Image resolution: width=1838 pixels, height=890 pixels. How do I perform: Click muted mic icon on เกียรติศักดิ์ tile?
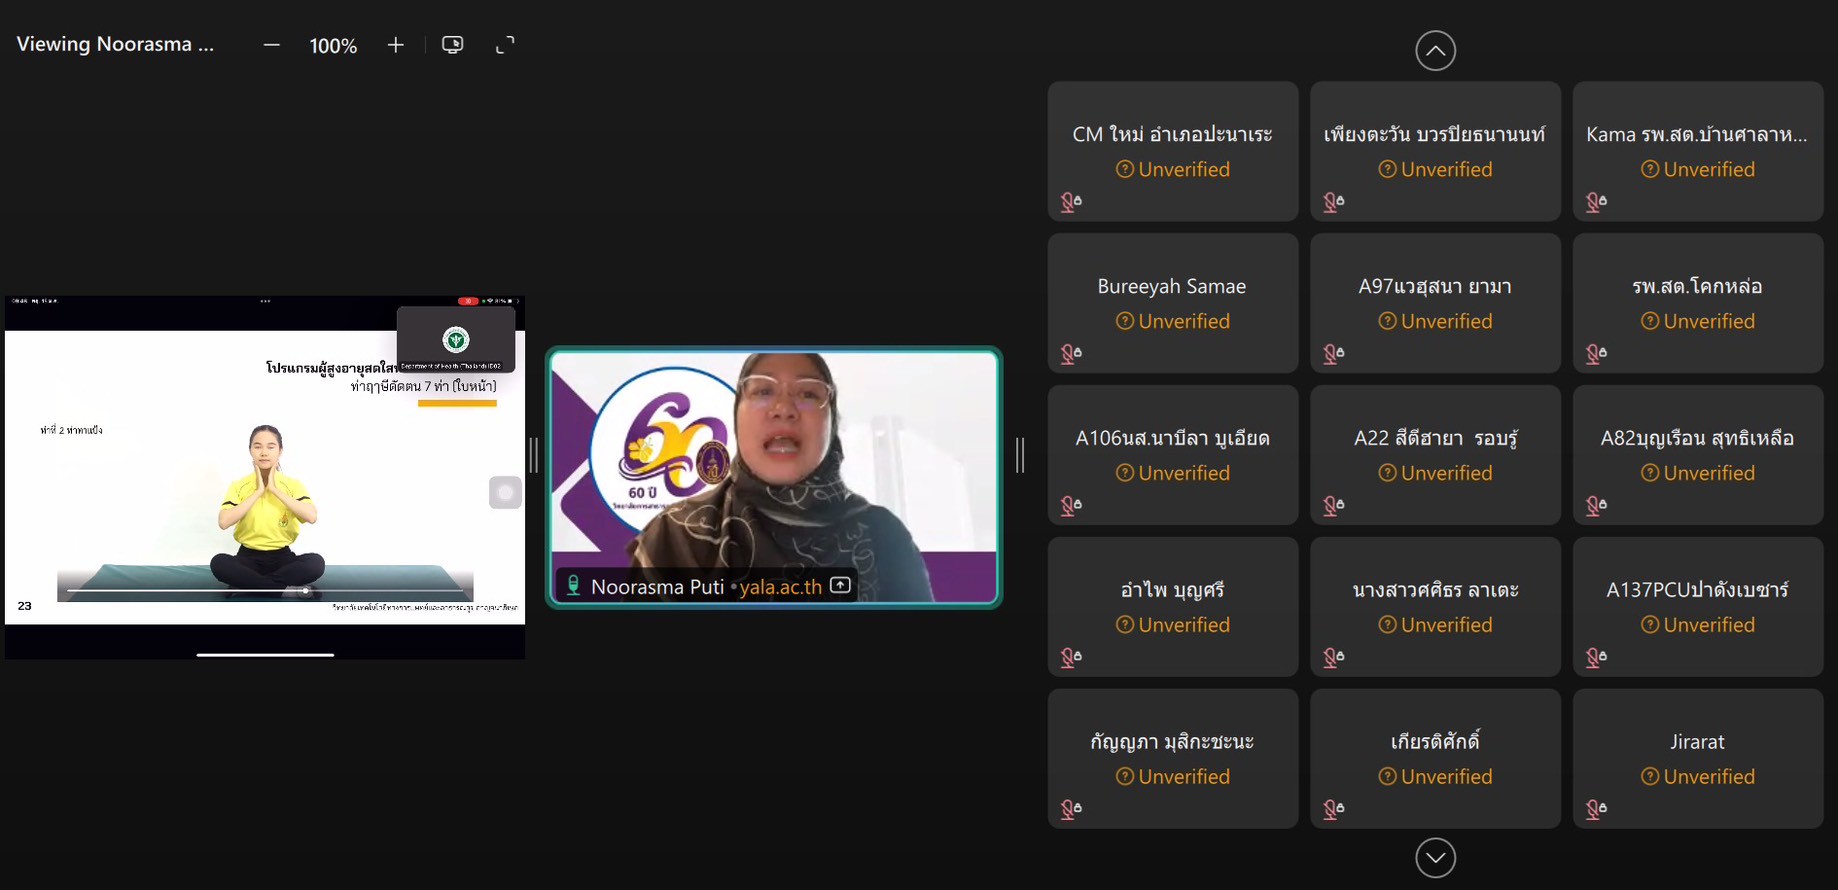coord(1334,809)
